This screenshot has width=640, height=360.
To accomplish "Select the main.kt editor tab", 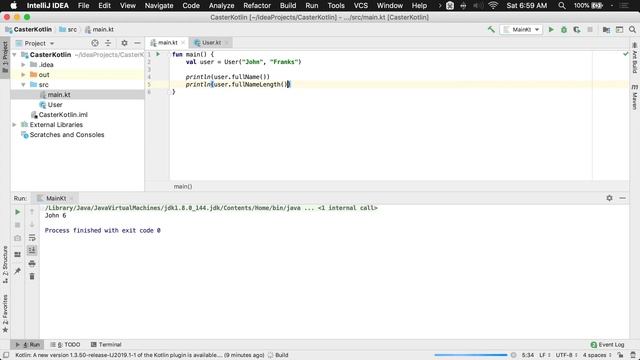I will click(167, 42).
